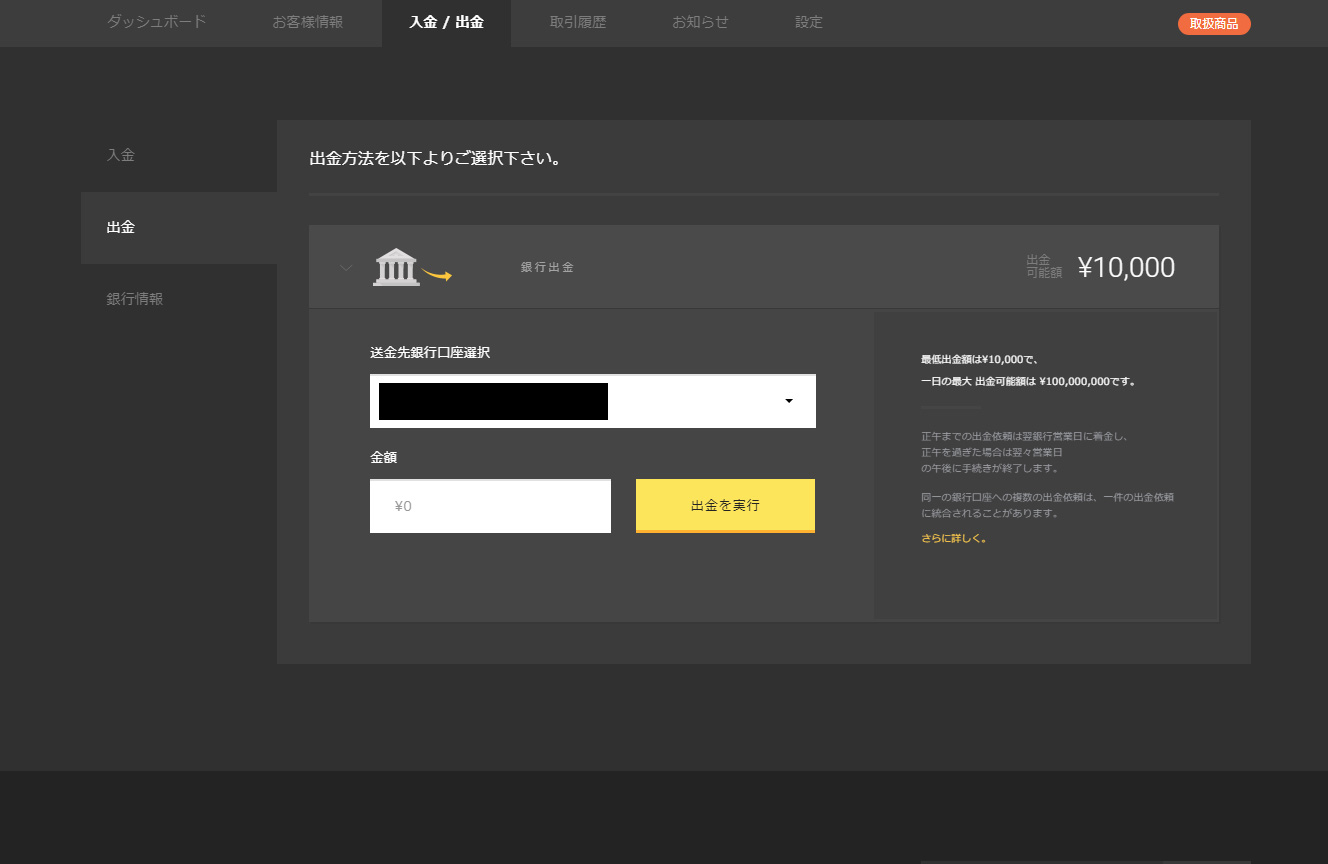This screenshot has height=864, width=1328.
Task: Open 取引履歴 tab
Action: pos(578,22)
